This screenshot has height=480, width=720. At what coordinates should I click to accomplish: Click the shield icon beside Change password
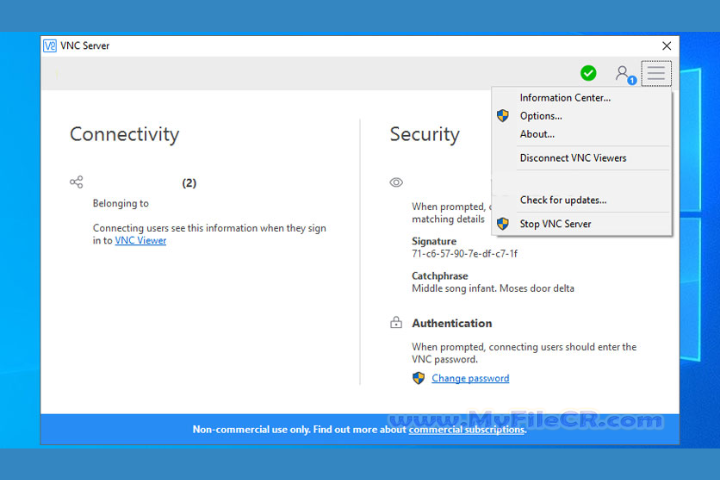point(418,378)
